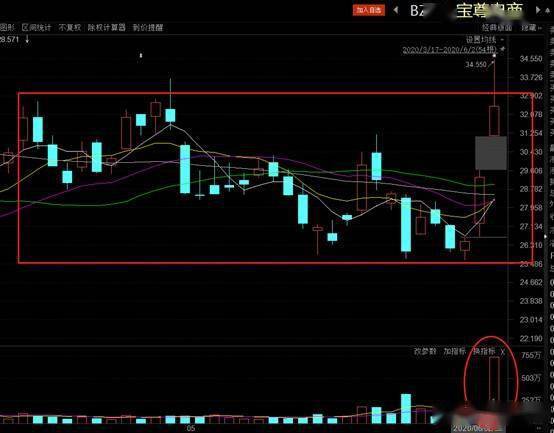Click the 755万 volume axis label

(x=531, y=355)
